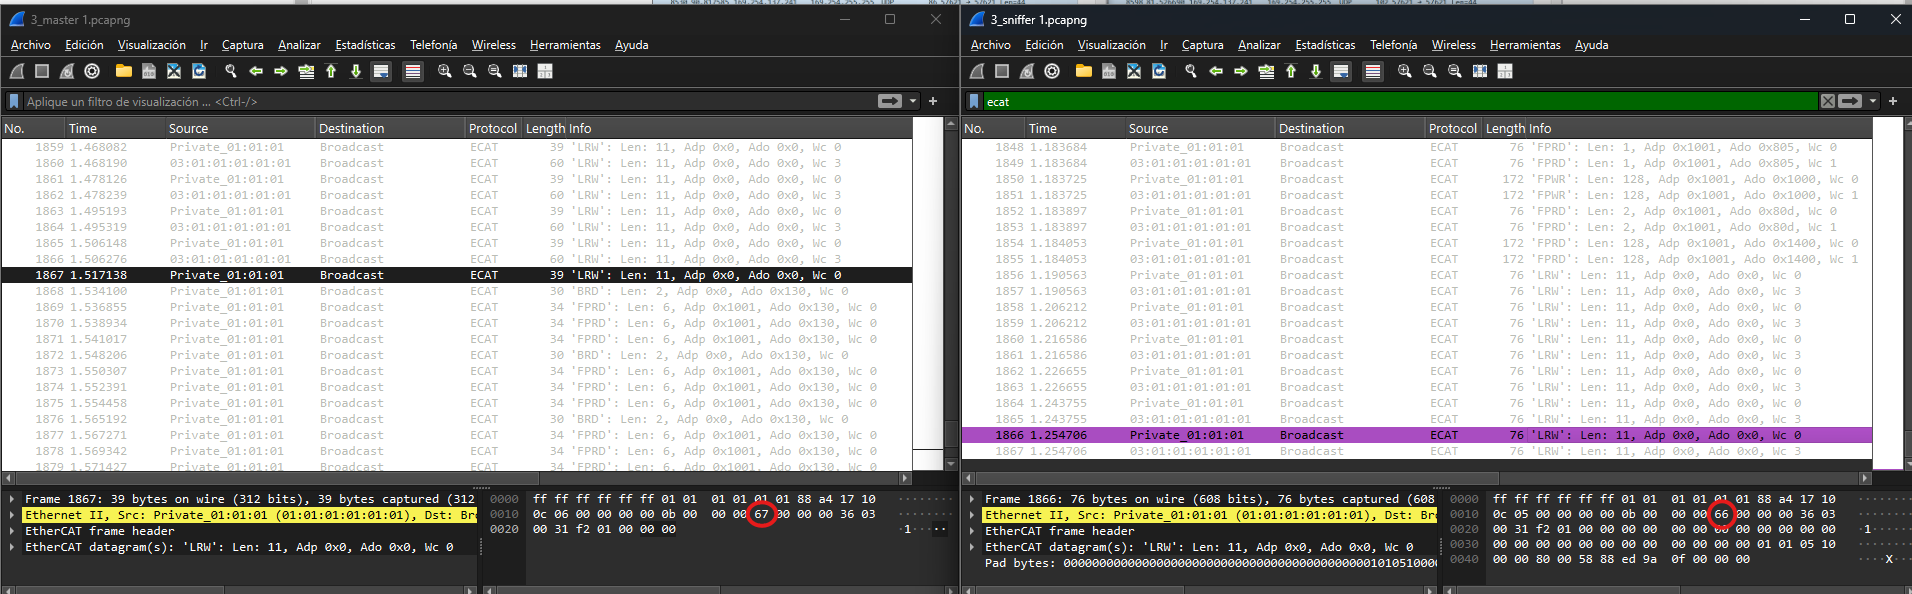Open the Analizar menu in 3_master window
This screenshot has height=594, width=1912.
pyautogui.click(x=299, y=45)
